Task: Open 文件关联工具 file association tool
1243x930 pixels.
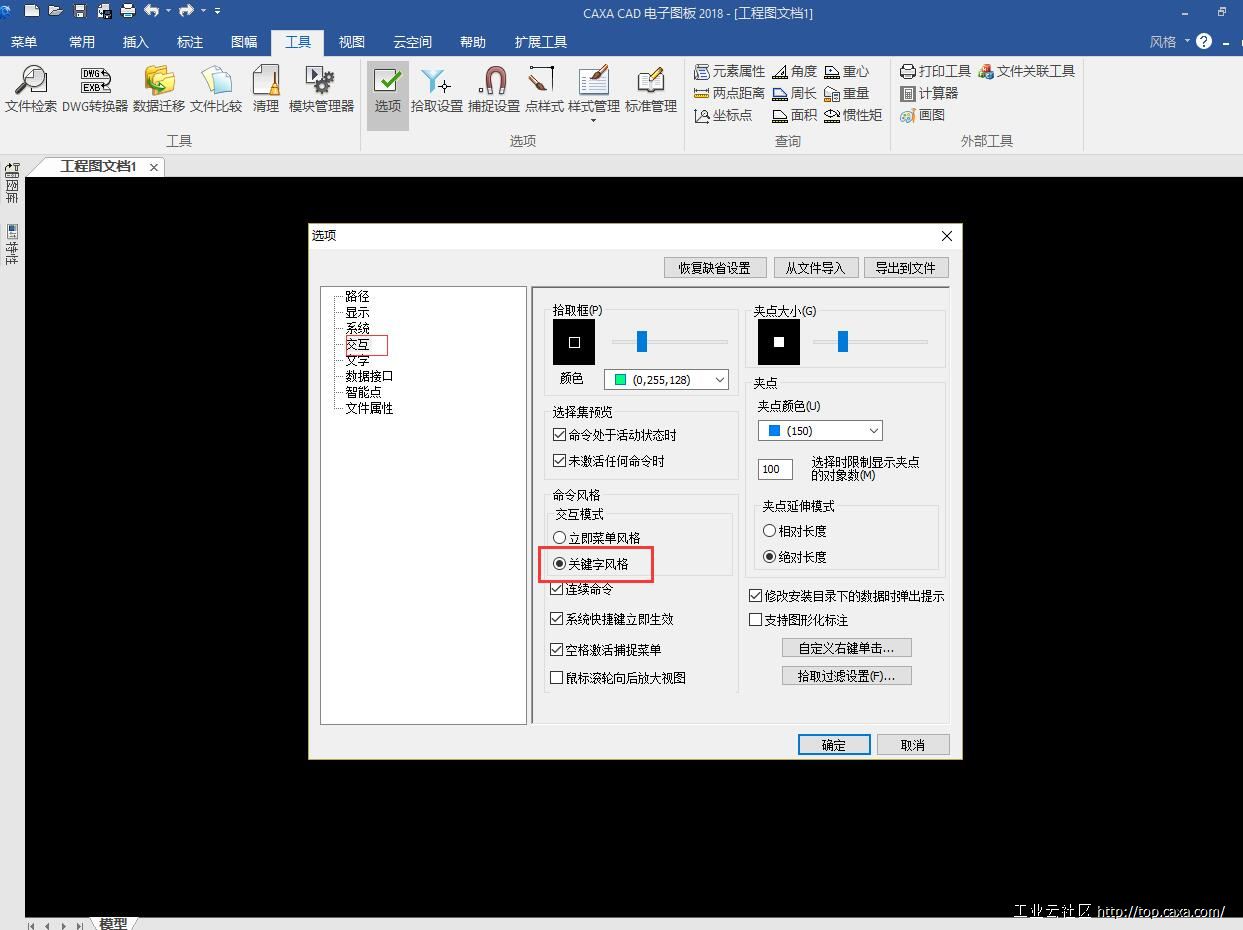Action: (x=1027, y=71)
